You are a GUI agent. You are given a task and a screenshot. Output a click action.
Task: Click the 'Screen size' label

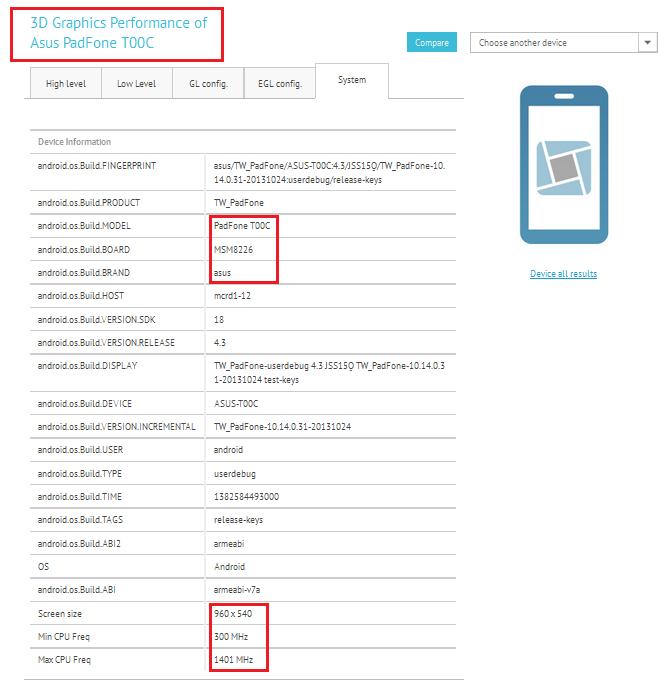point(60,613)
